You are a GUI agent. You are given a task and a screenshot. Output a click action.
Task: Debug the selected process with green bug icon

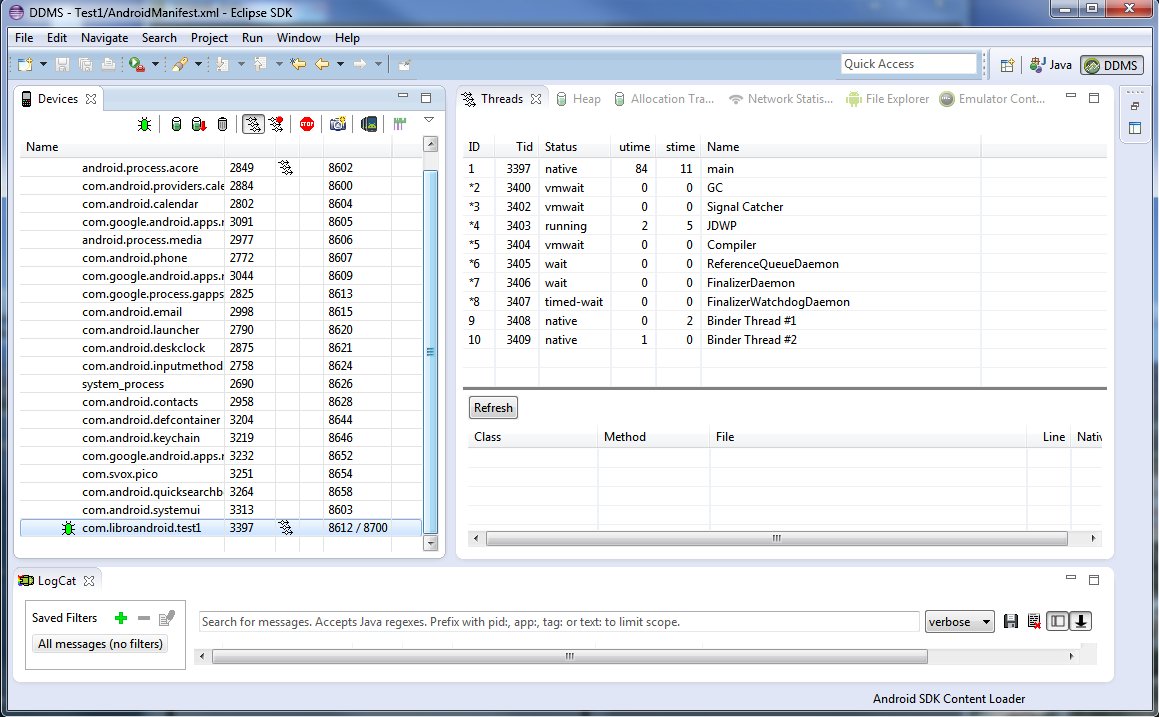point(144,124)
